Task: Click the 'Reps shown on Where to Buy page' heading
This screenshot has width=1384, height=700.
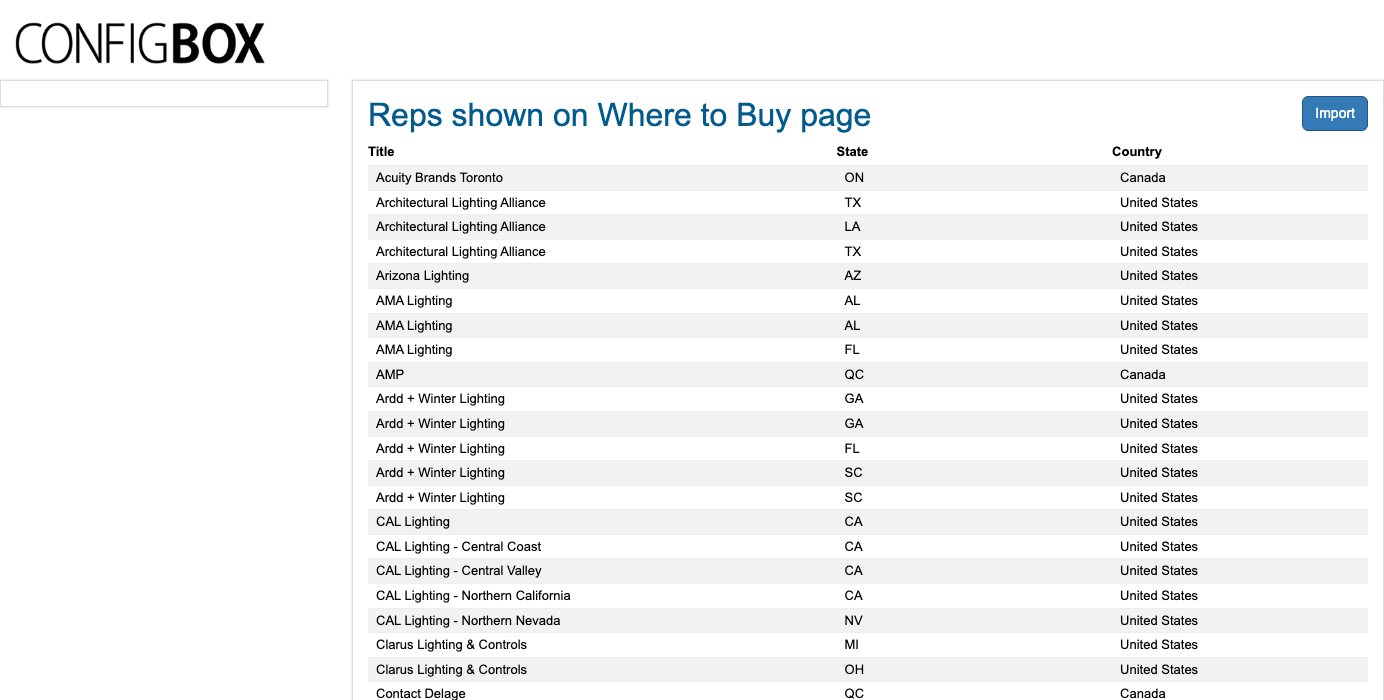Action: click(619, 115)
